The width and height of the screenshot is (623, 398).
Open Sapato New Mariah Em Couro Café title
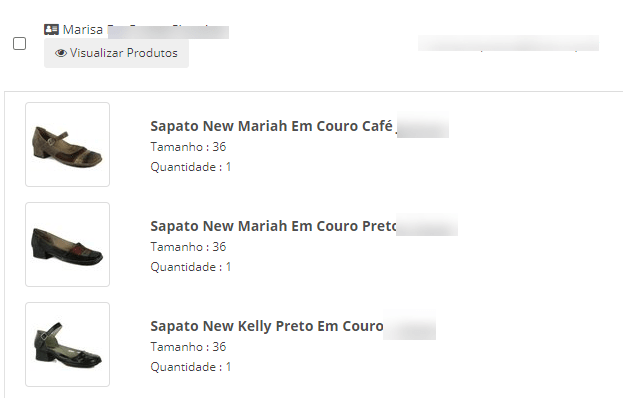[x=271, y=126]
